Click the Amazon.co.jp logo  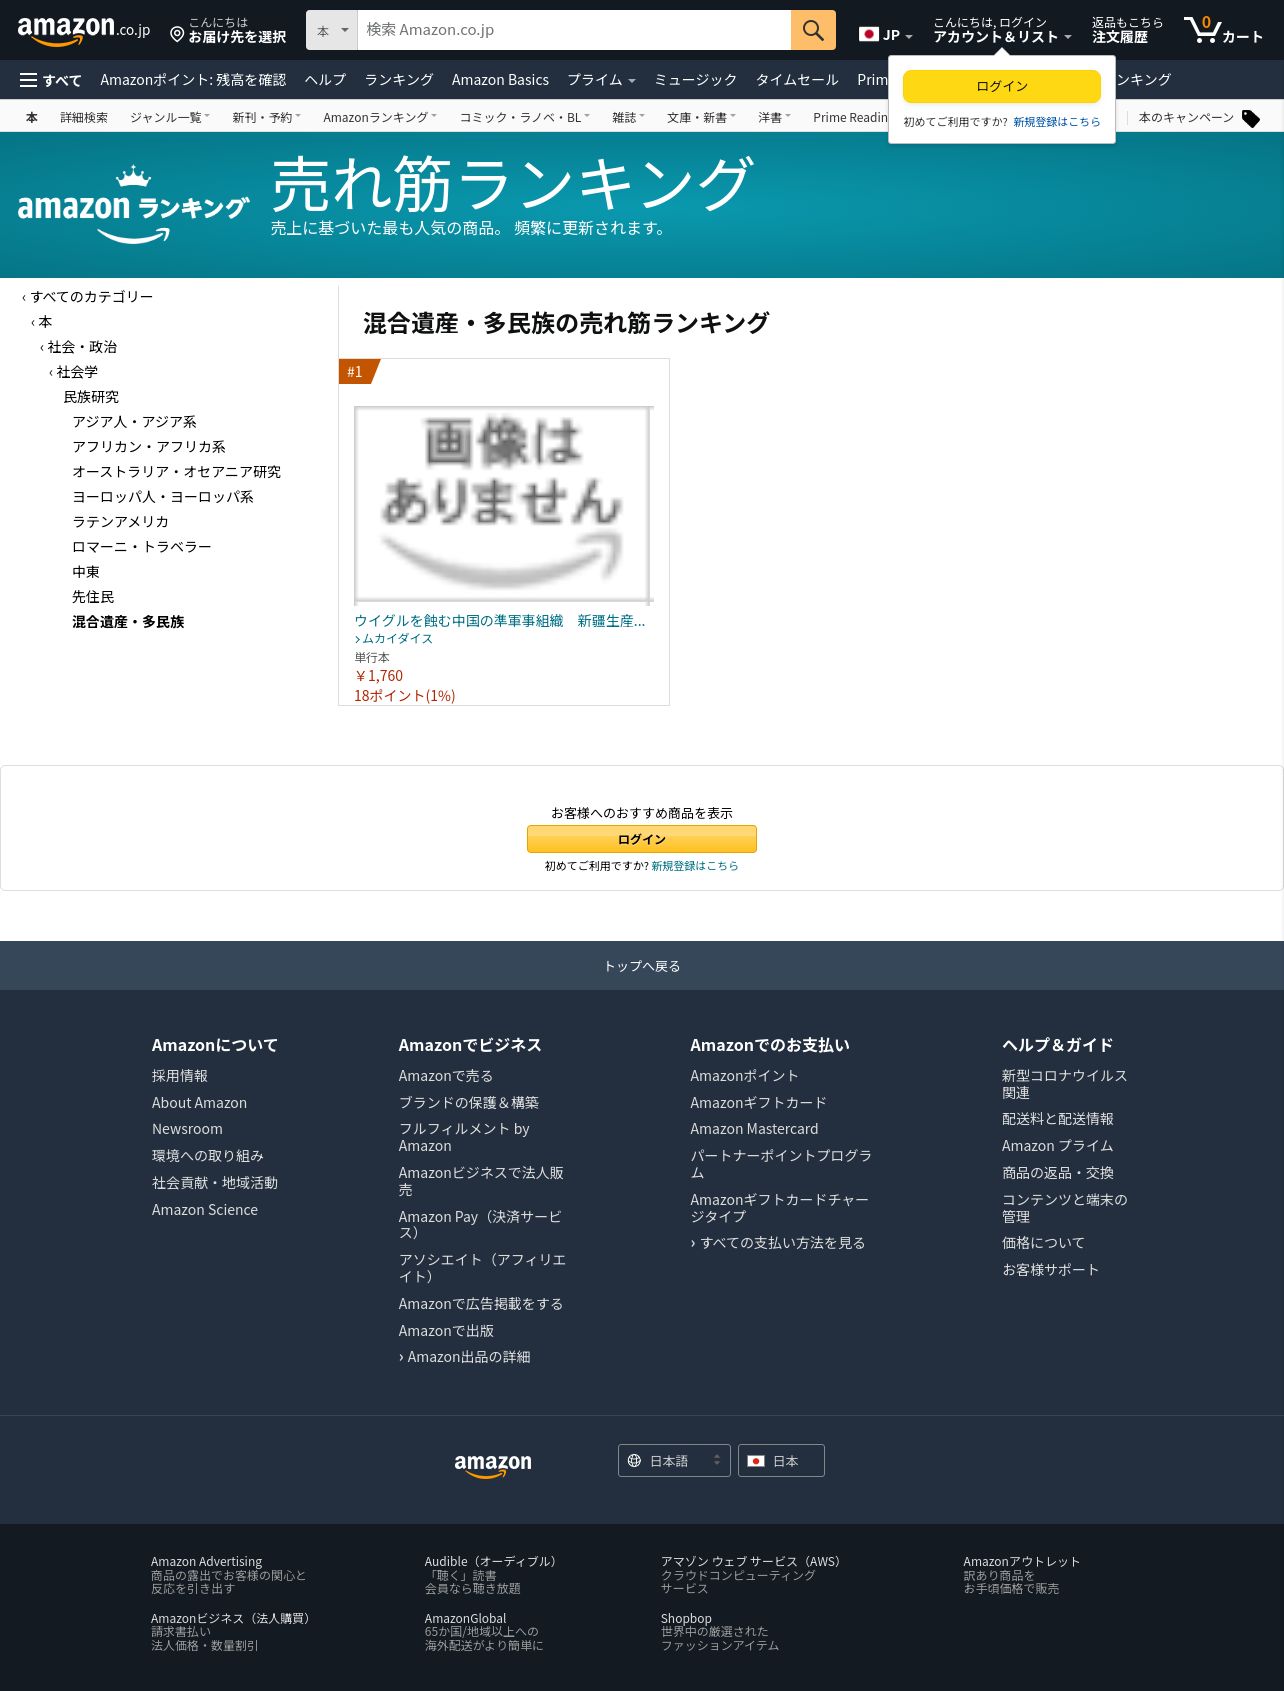(x=84, y=30)
